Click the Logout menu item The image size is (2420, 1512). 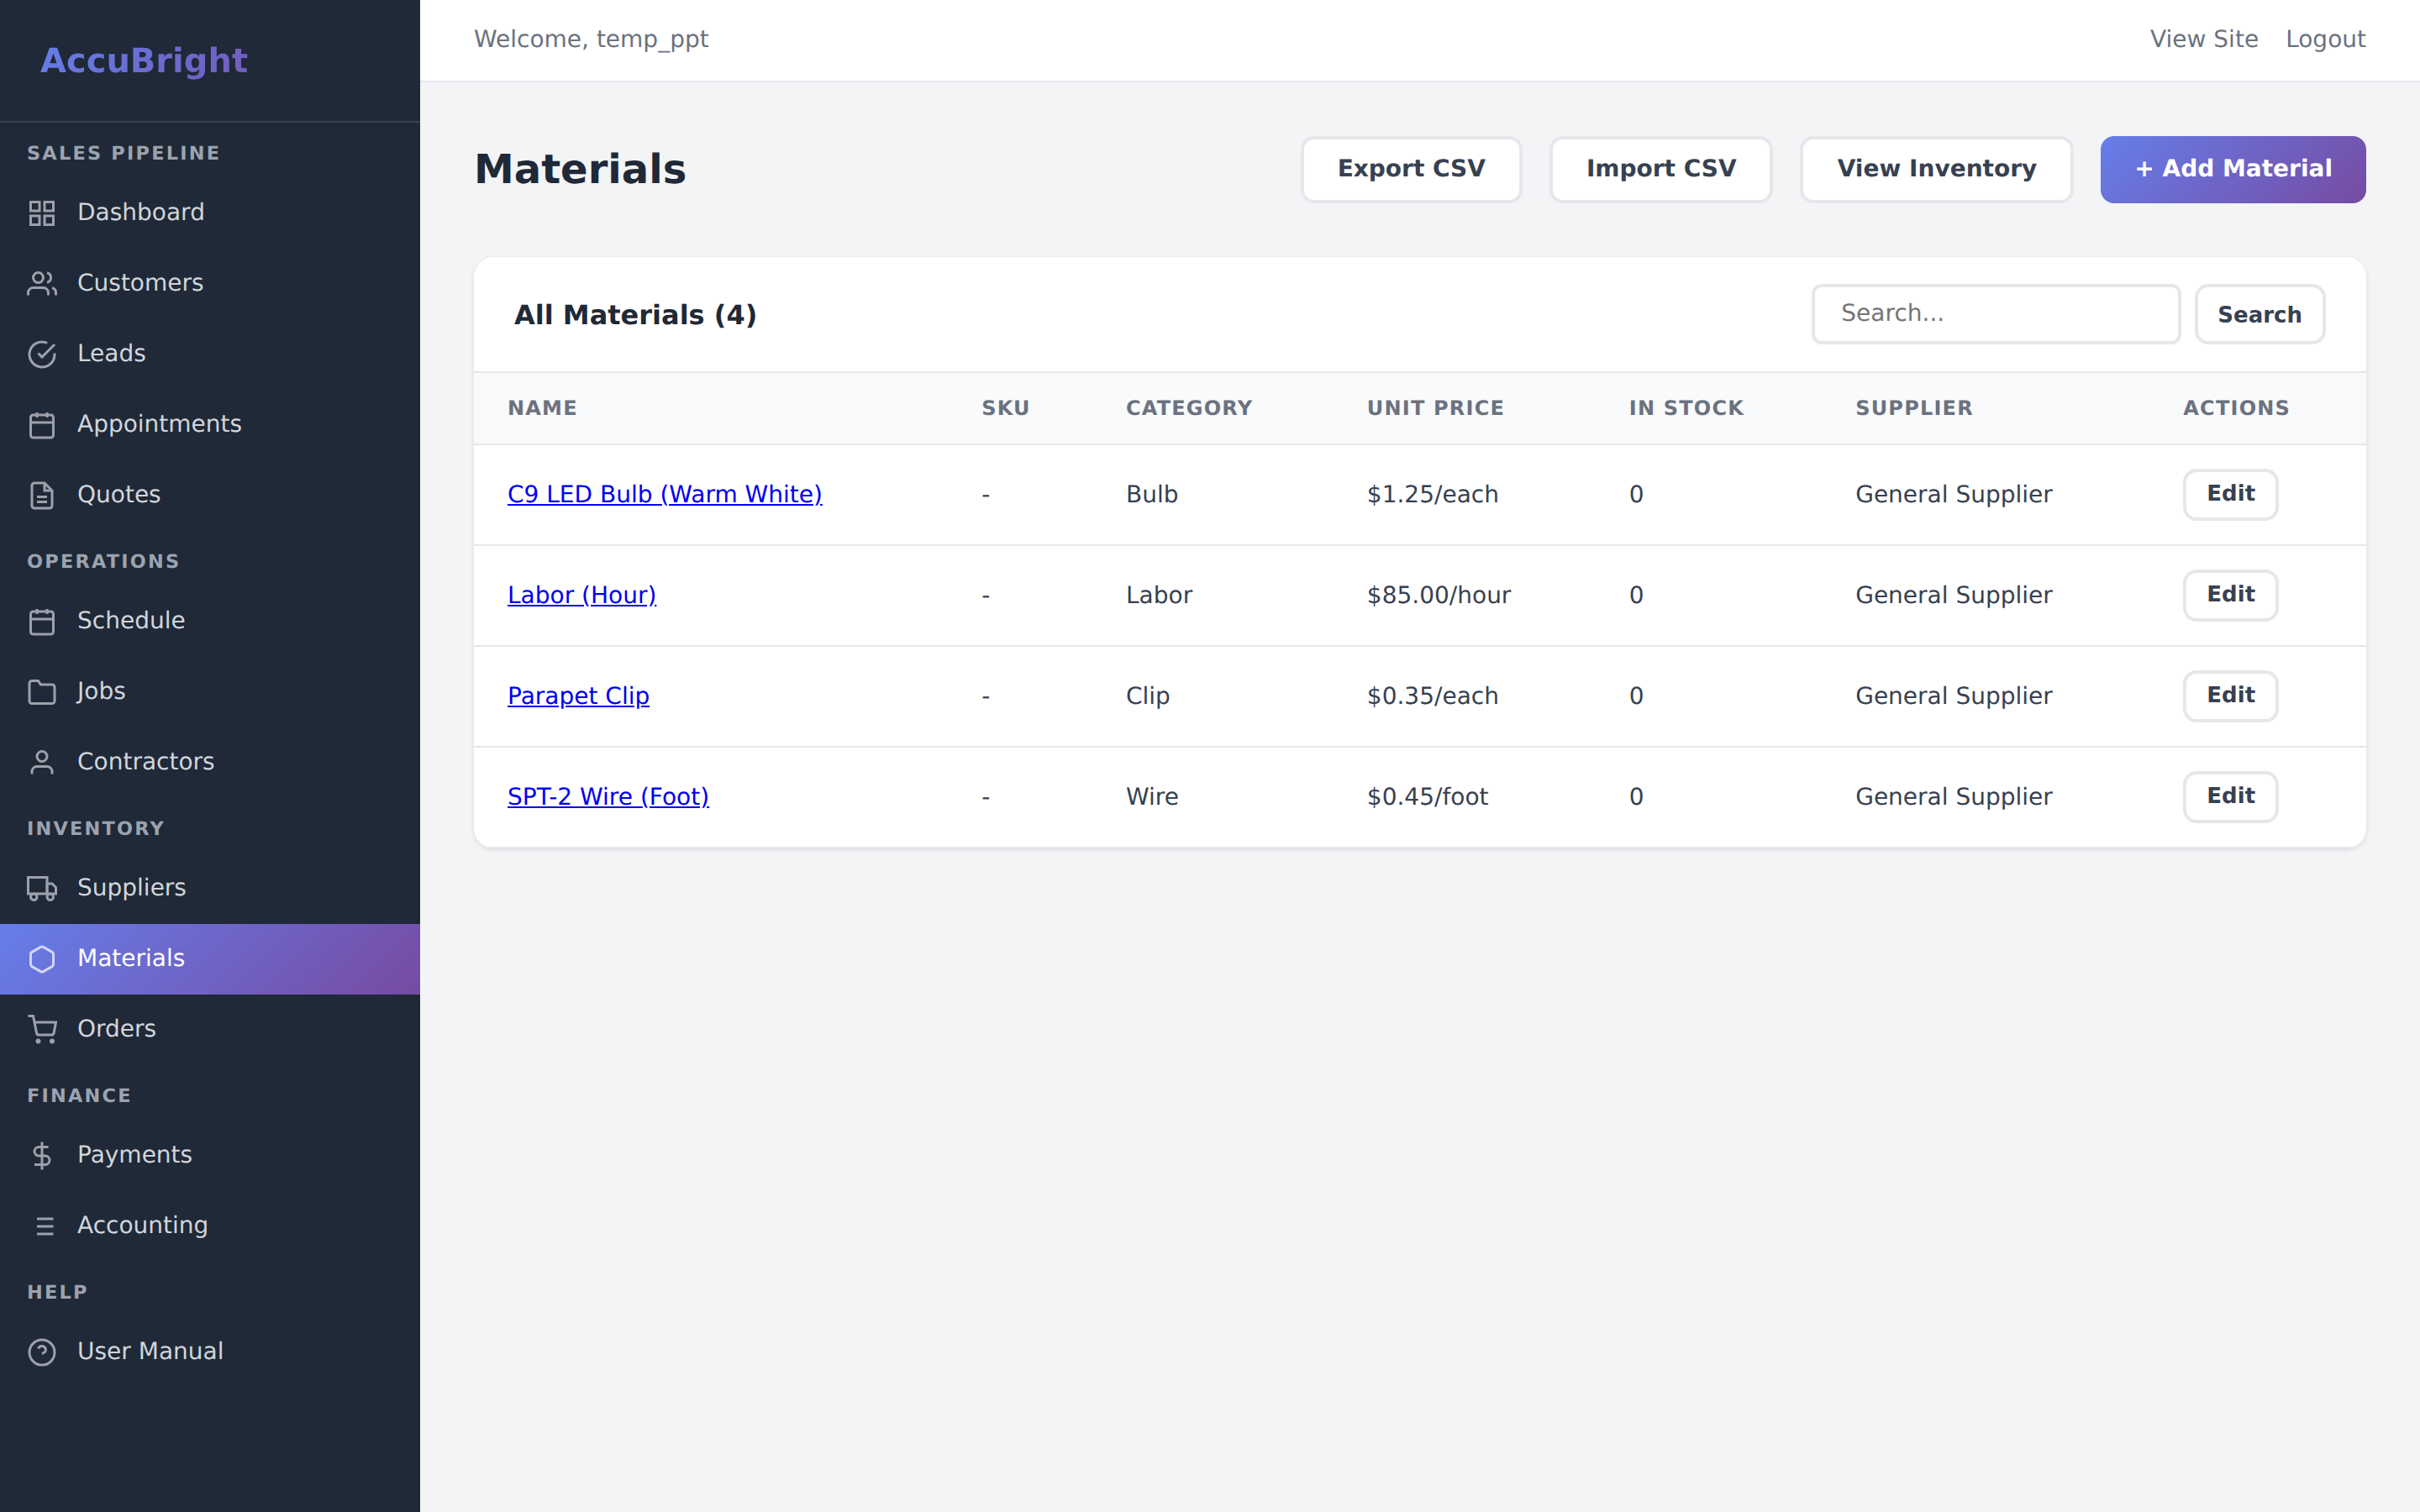pyautogui.click(x=2327, y=39)
